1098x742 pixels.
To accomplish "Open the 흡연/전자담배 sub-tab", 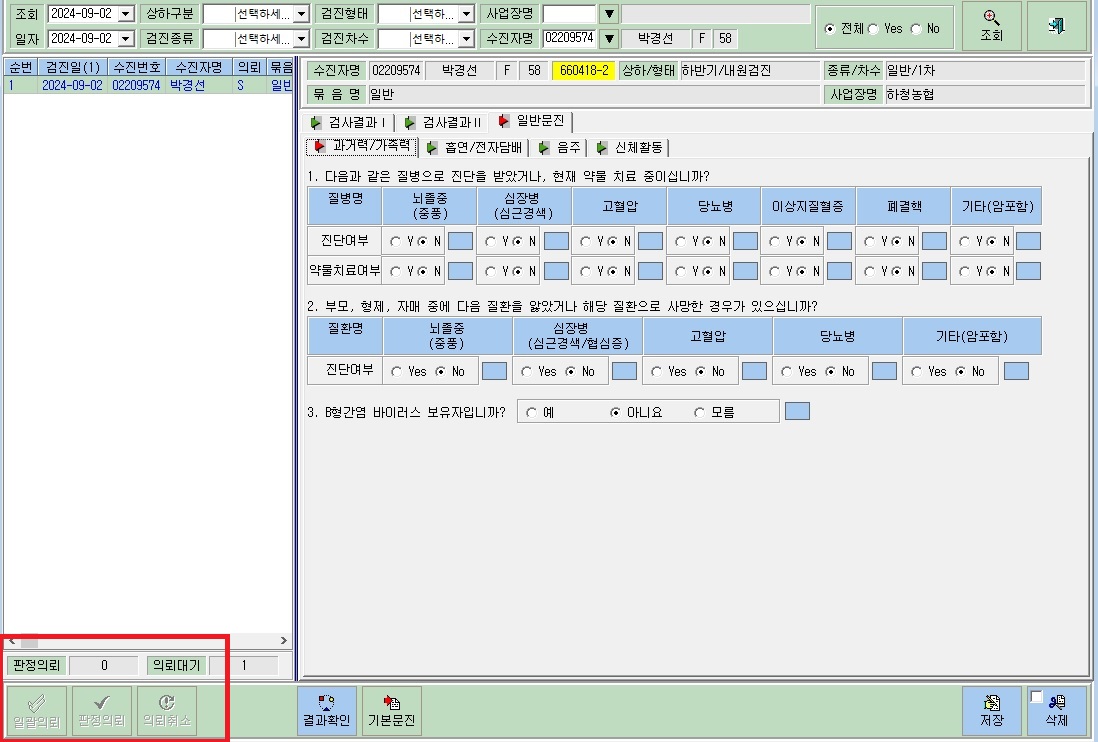I will tap(475, 148).
